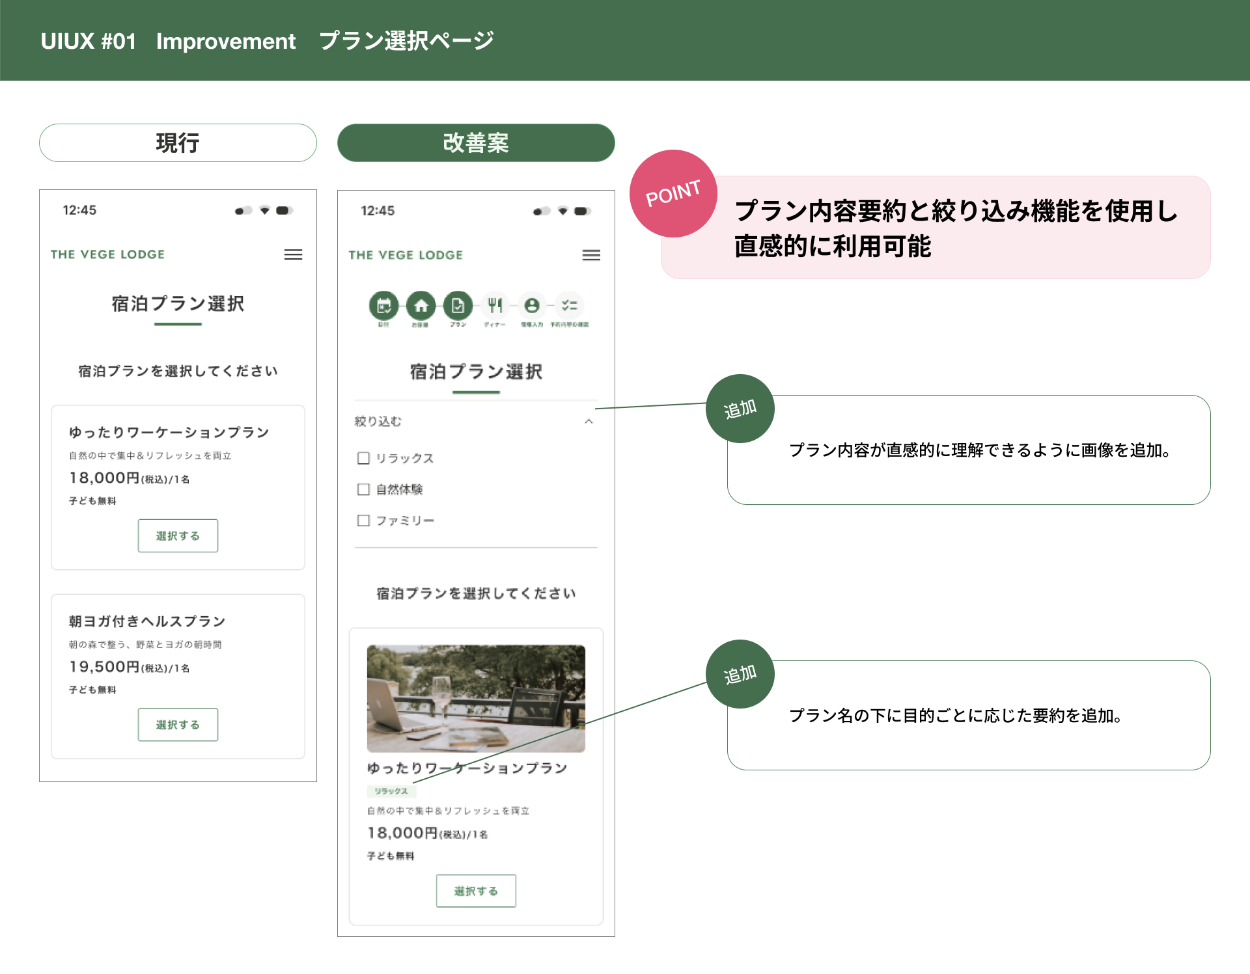Click the checklist confirmation step icon
This screenshot has width=1250, height=974.
coord(569,306)
